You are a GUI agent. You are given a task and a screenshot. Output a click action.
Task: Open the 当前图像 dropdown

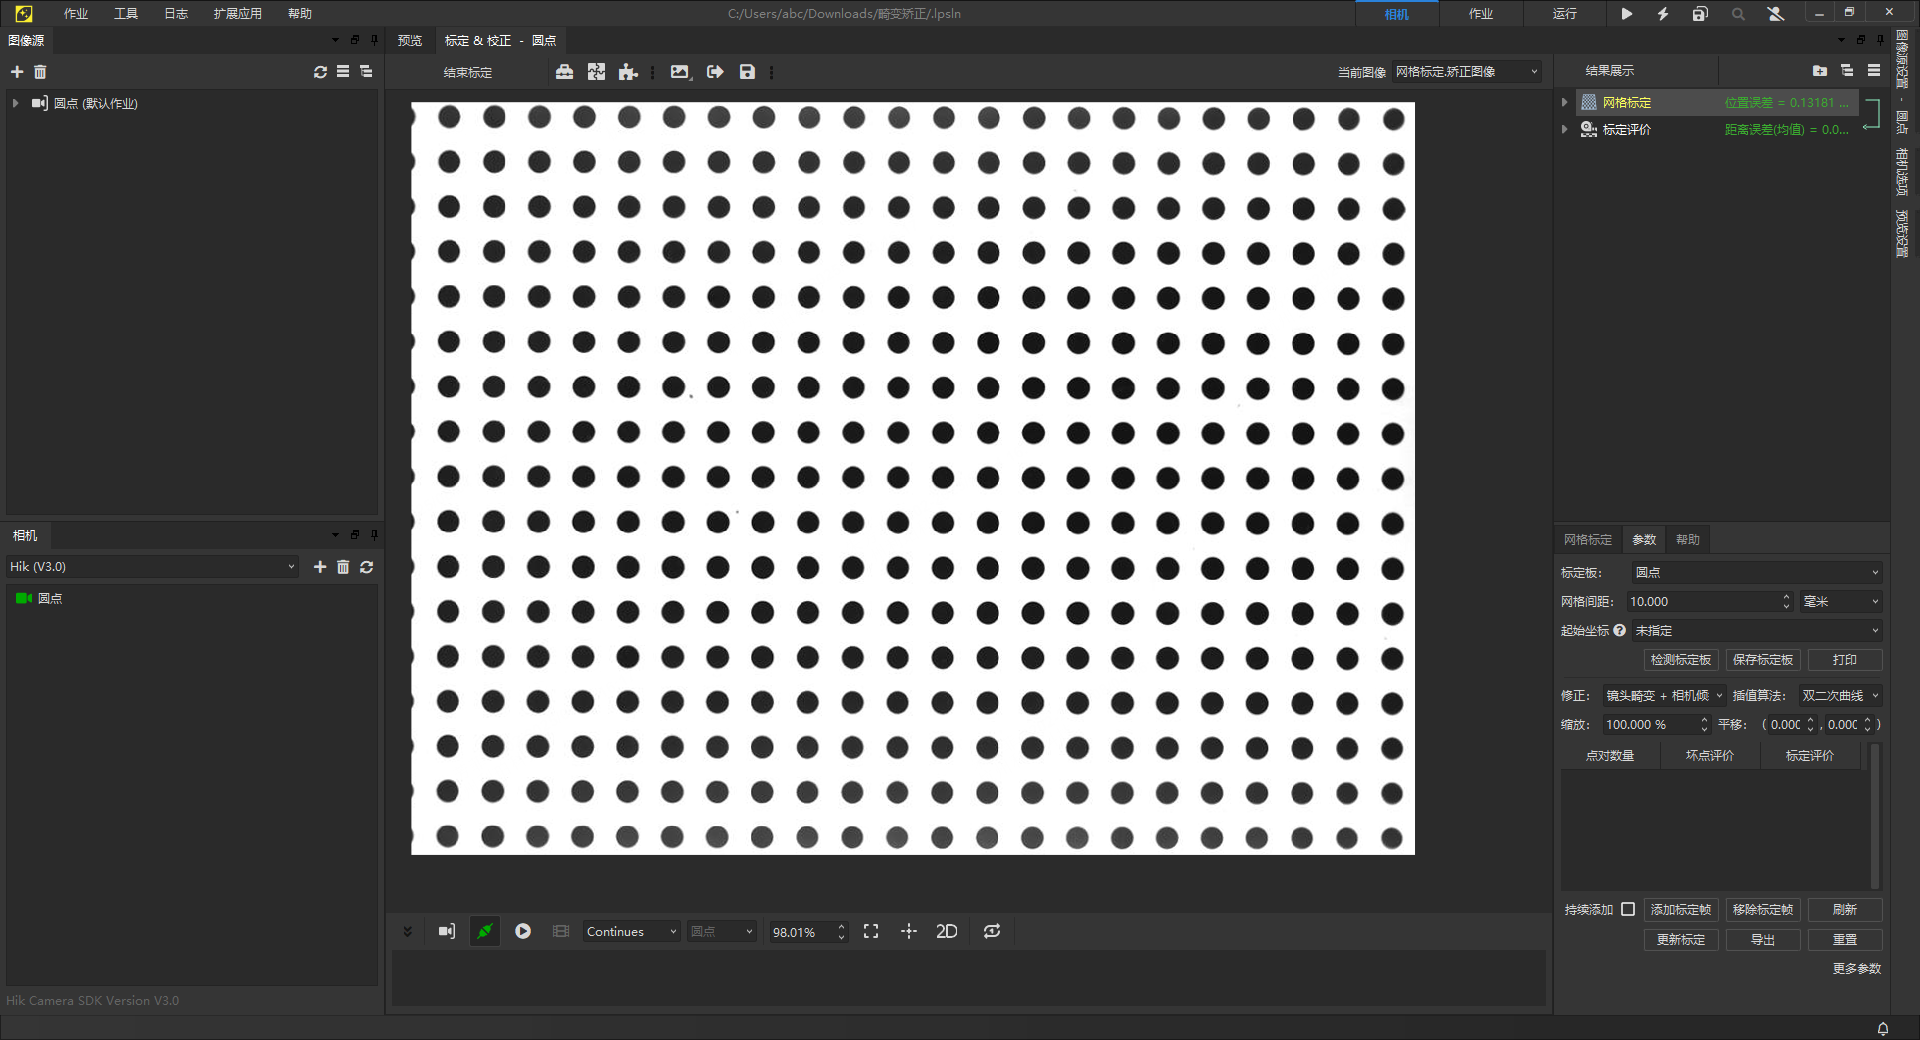click(x=1466, y=72)
